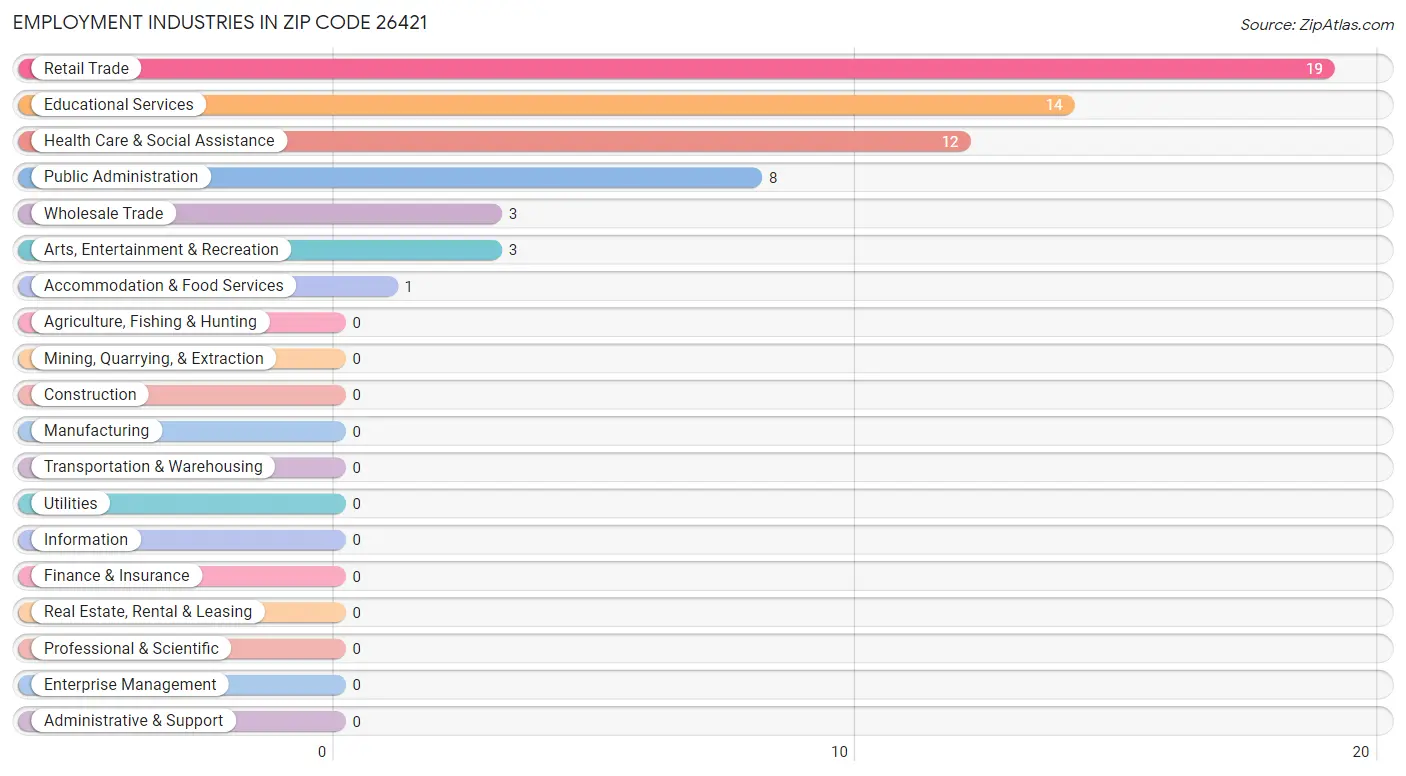The image size is (1406, 776).
Task: Click the Utilities label
Action: 71,503
